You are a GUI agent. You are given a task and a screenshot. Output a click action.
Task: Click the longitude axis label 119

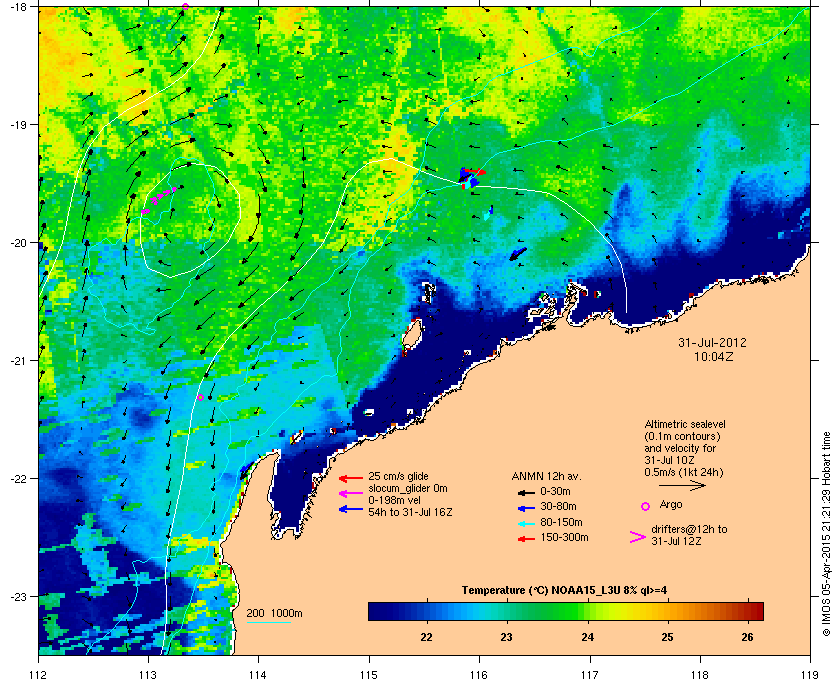[811, 674]
